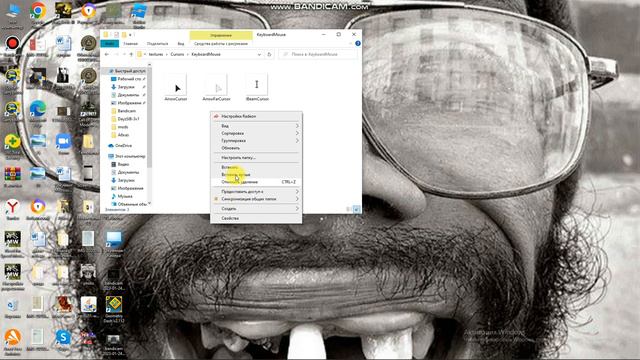
Task: Open Geometry Dash desktop icon
Action: point(113,305)
